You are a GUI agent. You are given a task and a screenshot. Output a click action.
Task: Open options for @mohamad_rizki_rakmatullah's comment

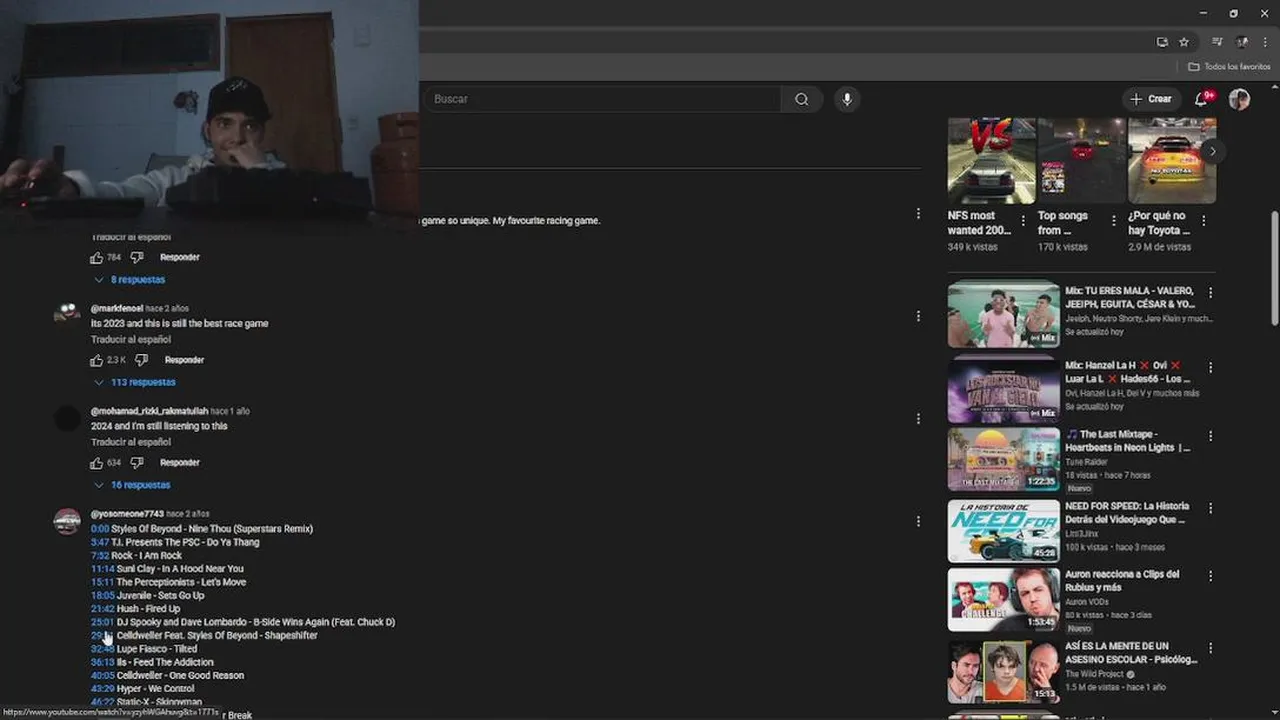[x=918, y=419]
